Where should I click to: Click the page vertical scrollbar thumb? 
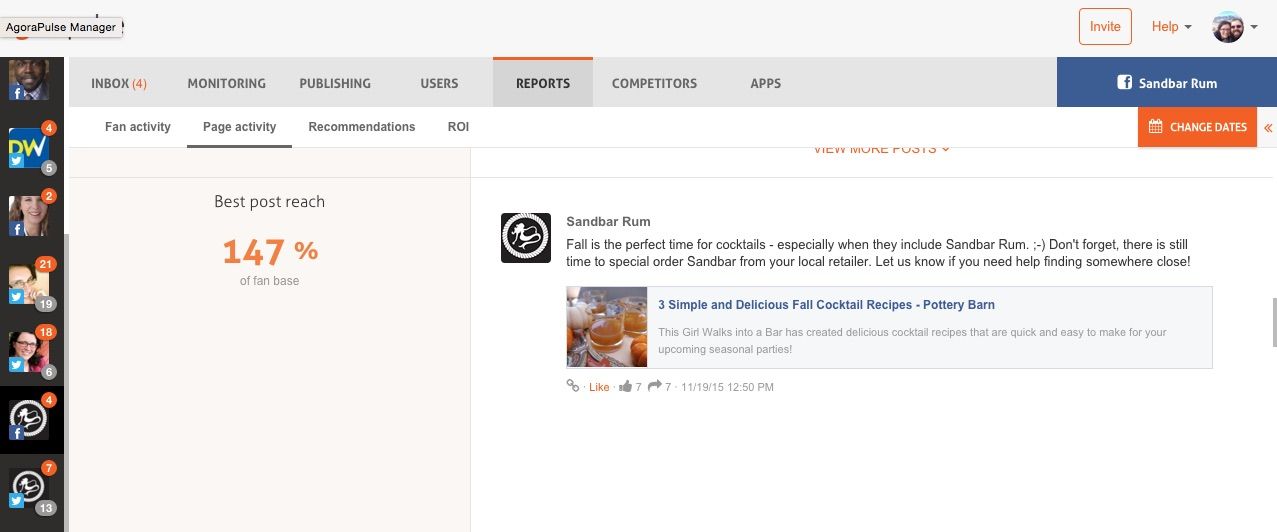click(1273, 322)
